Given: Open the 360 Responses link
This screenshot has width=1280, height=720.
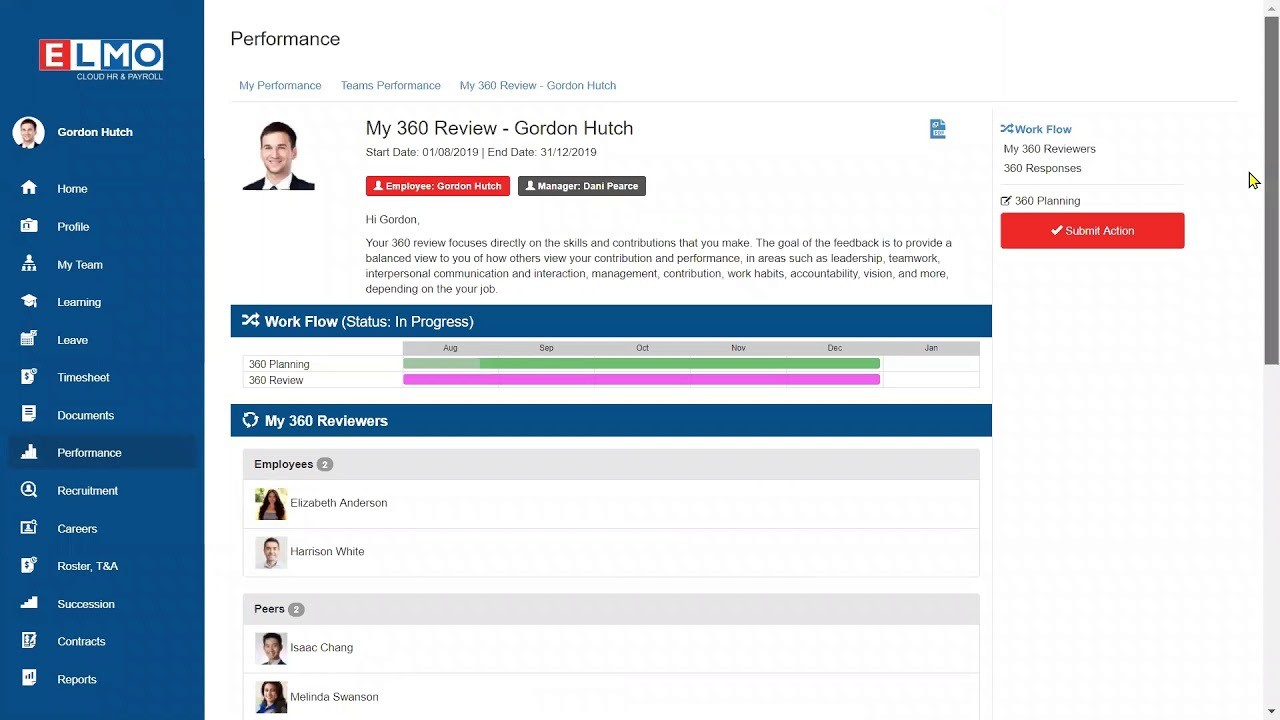Looking at the screenshot, I should point(1042,168).
